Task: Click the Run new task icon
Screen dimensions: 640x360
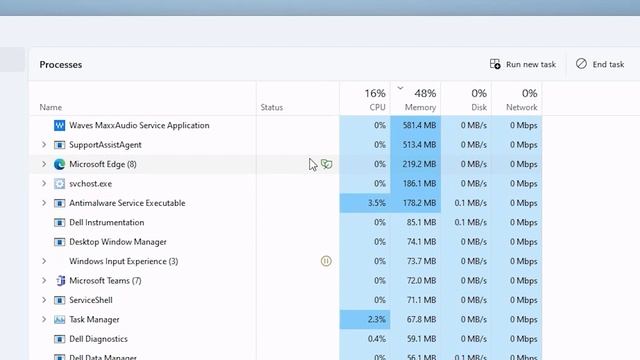Action: pyautogui.click(x=495, y=64)
